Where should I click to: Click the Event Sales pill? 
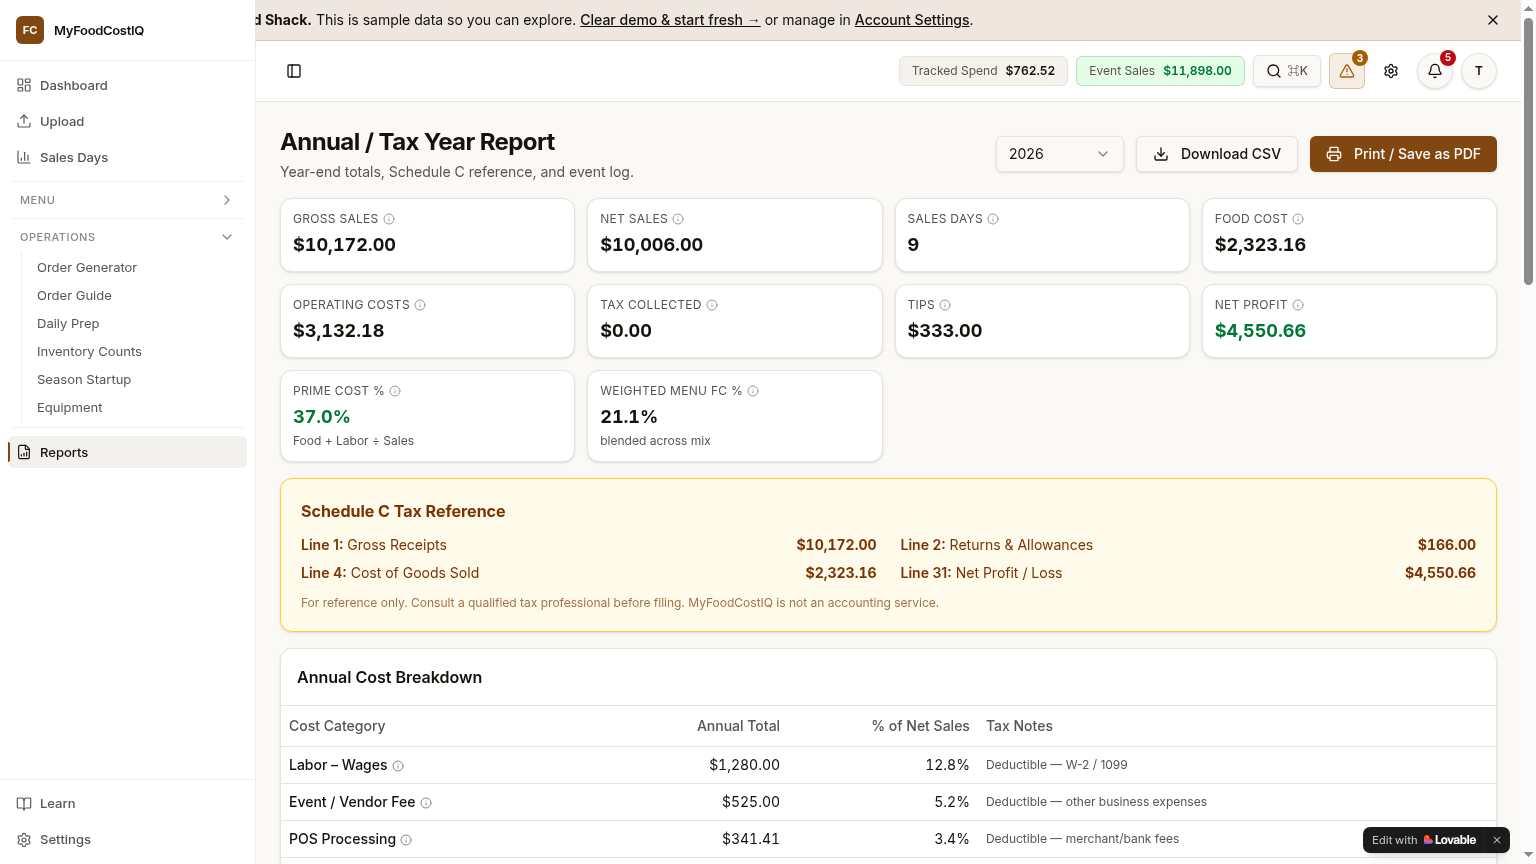(x=1160, y=71)
